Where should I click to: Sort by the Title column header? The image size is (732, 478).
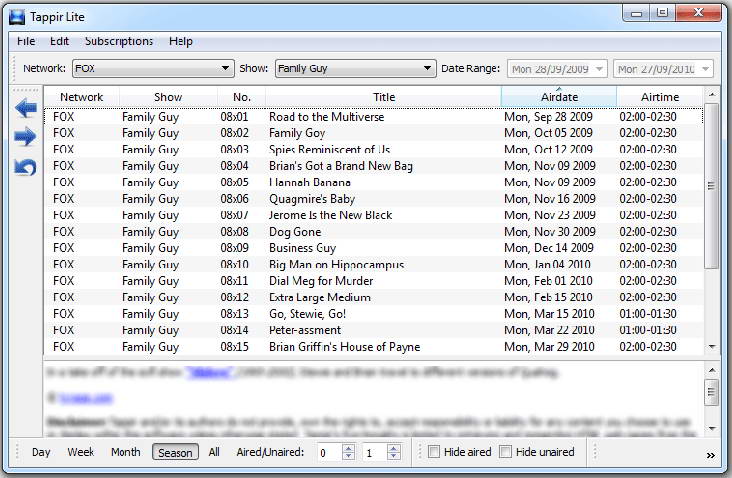384,97
